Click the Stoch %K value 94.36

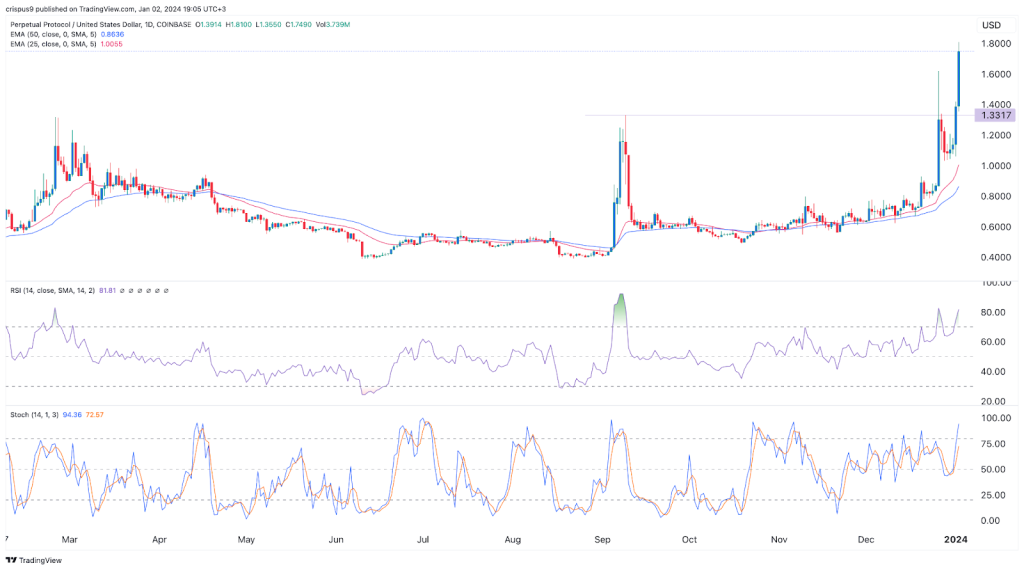click(x=72, y=415)
